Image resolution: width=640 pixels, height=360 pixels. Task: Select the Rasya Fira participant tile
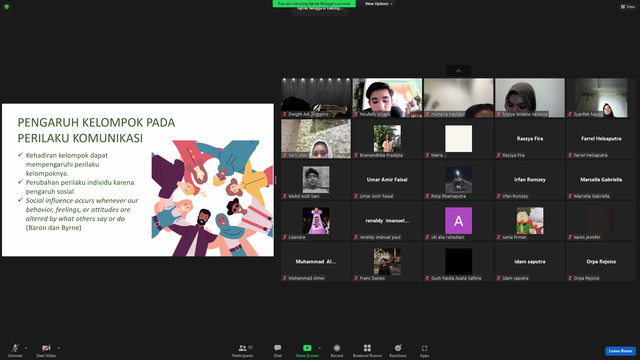pos(530,139)
